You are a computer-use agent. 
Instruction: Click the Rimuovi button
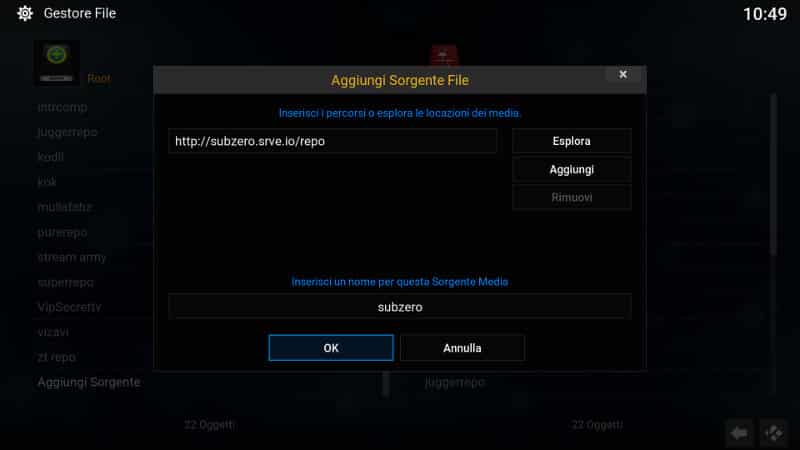571,197
